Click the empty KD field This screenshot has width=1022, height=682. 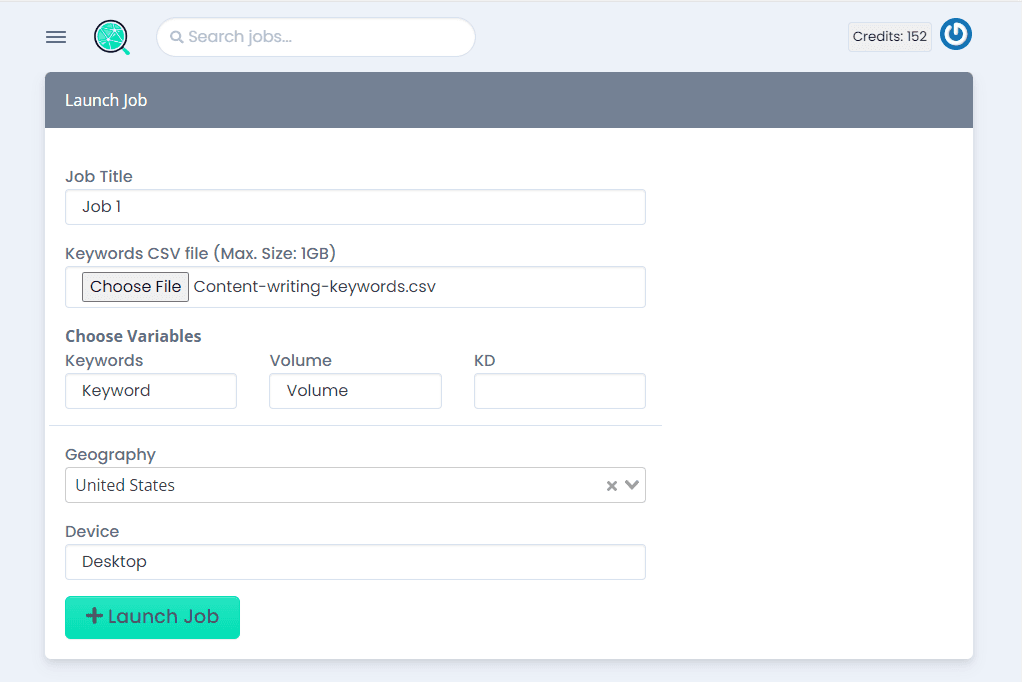click(559, 390)
